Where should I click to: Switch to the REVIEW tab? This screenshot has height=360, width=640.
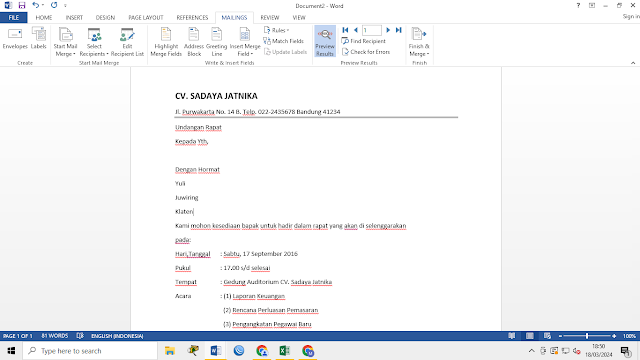point(270,18)
